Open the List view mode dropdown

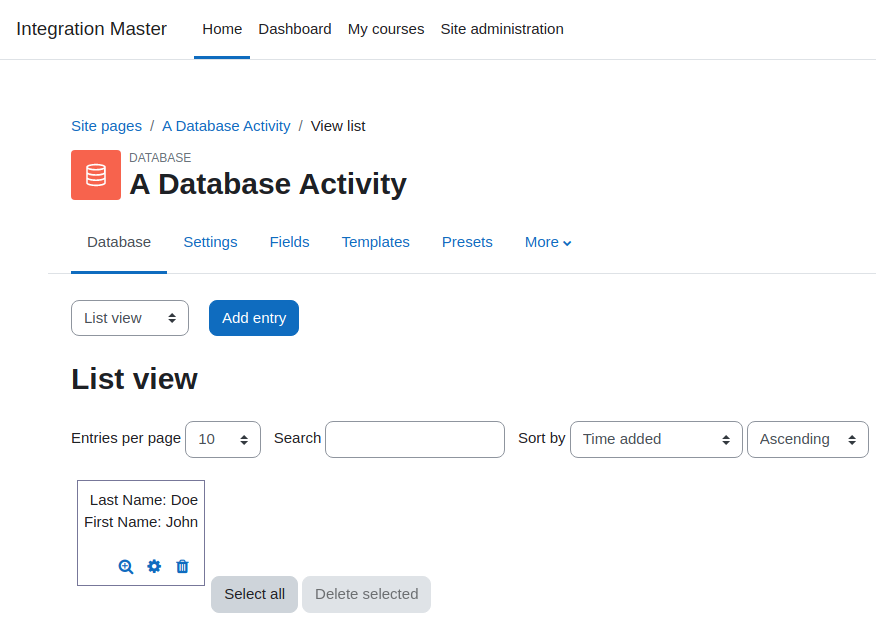pos(130,318)
